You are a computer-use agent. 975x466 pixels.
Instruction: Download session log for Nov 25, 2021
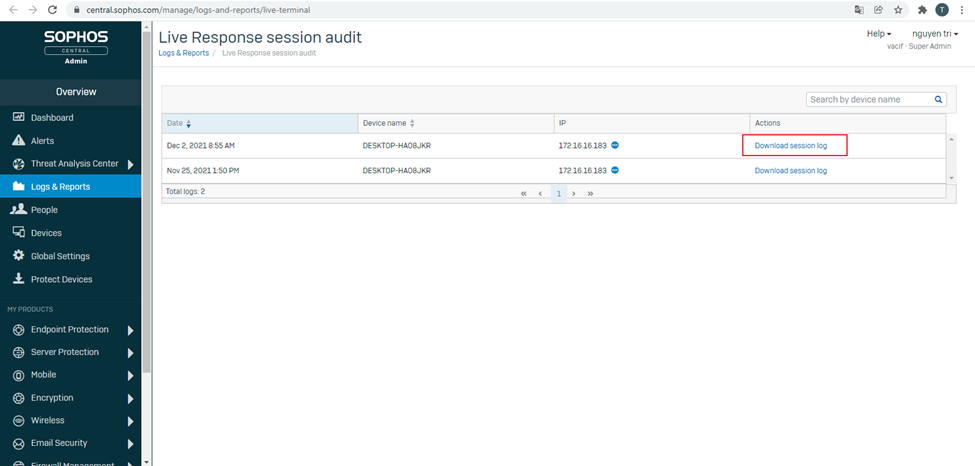(790, 170)
